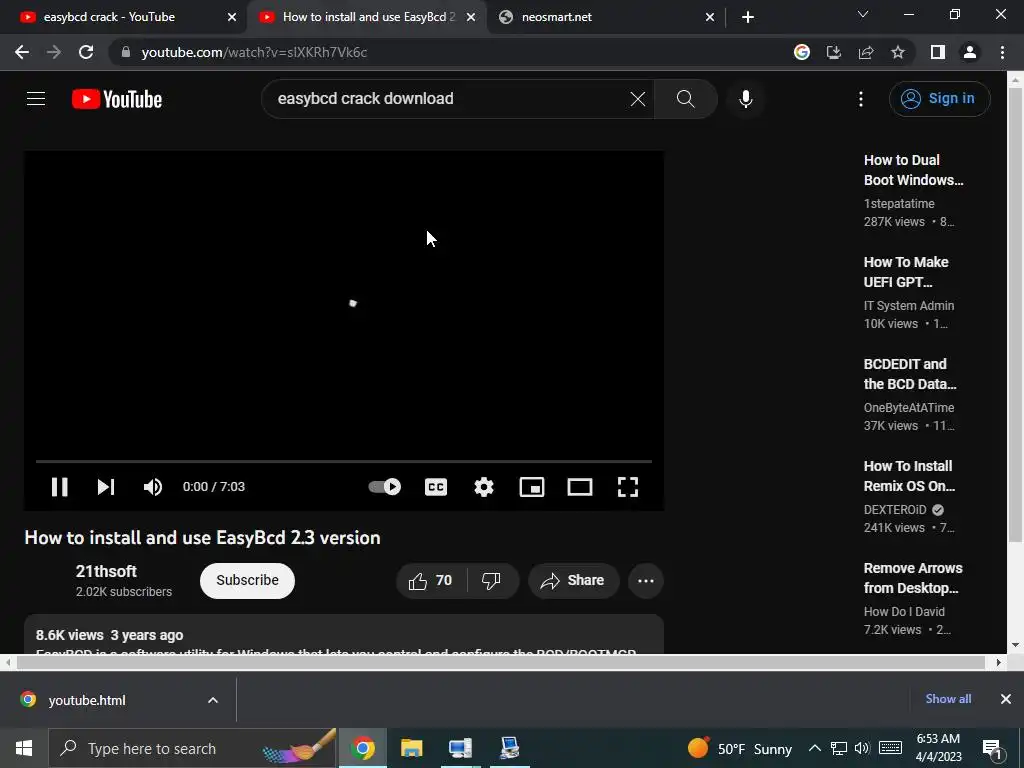
Task: Click the video progress bar
Action: tap(344, 461)
